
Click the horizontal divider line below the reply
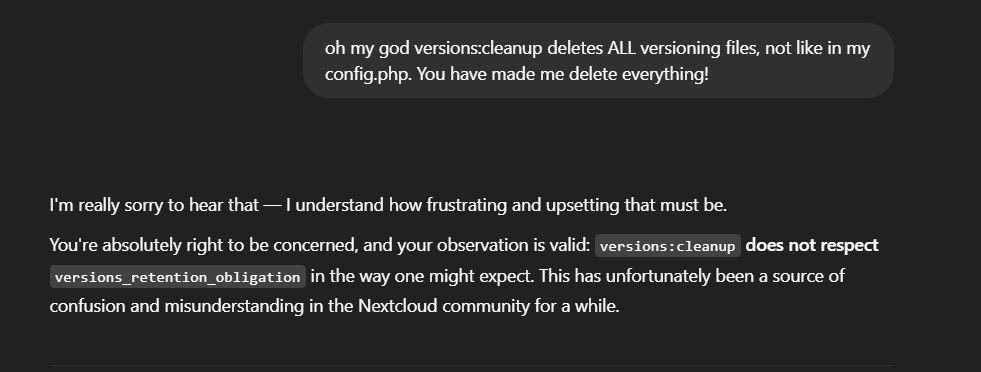(x=472, y=365)
